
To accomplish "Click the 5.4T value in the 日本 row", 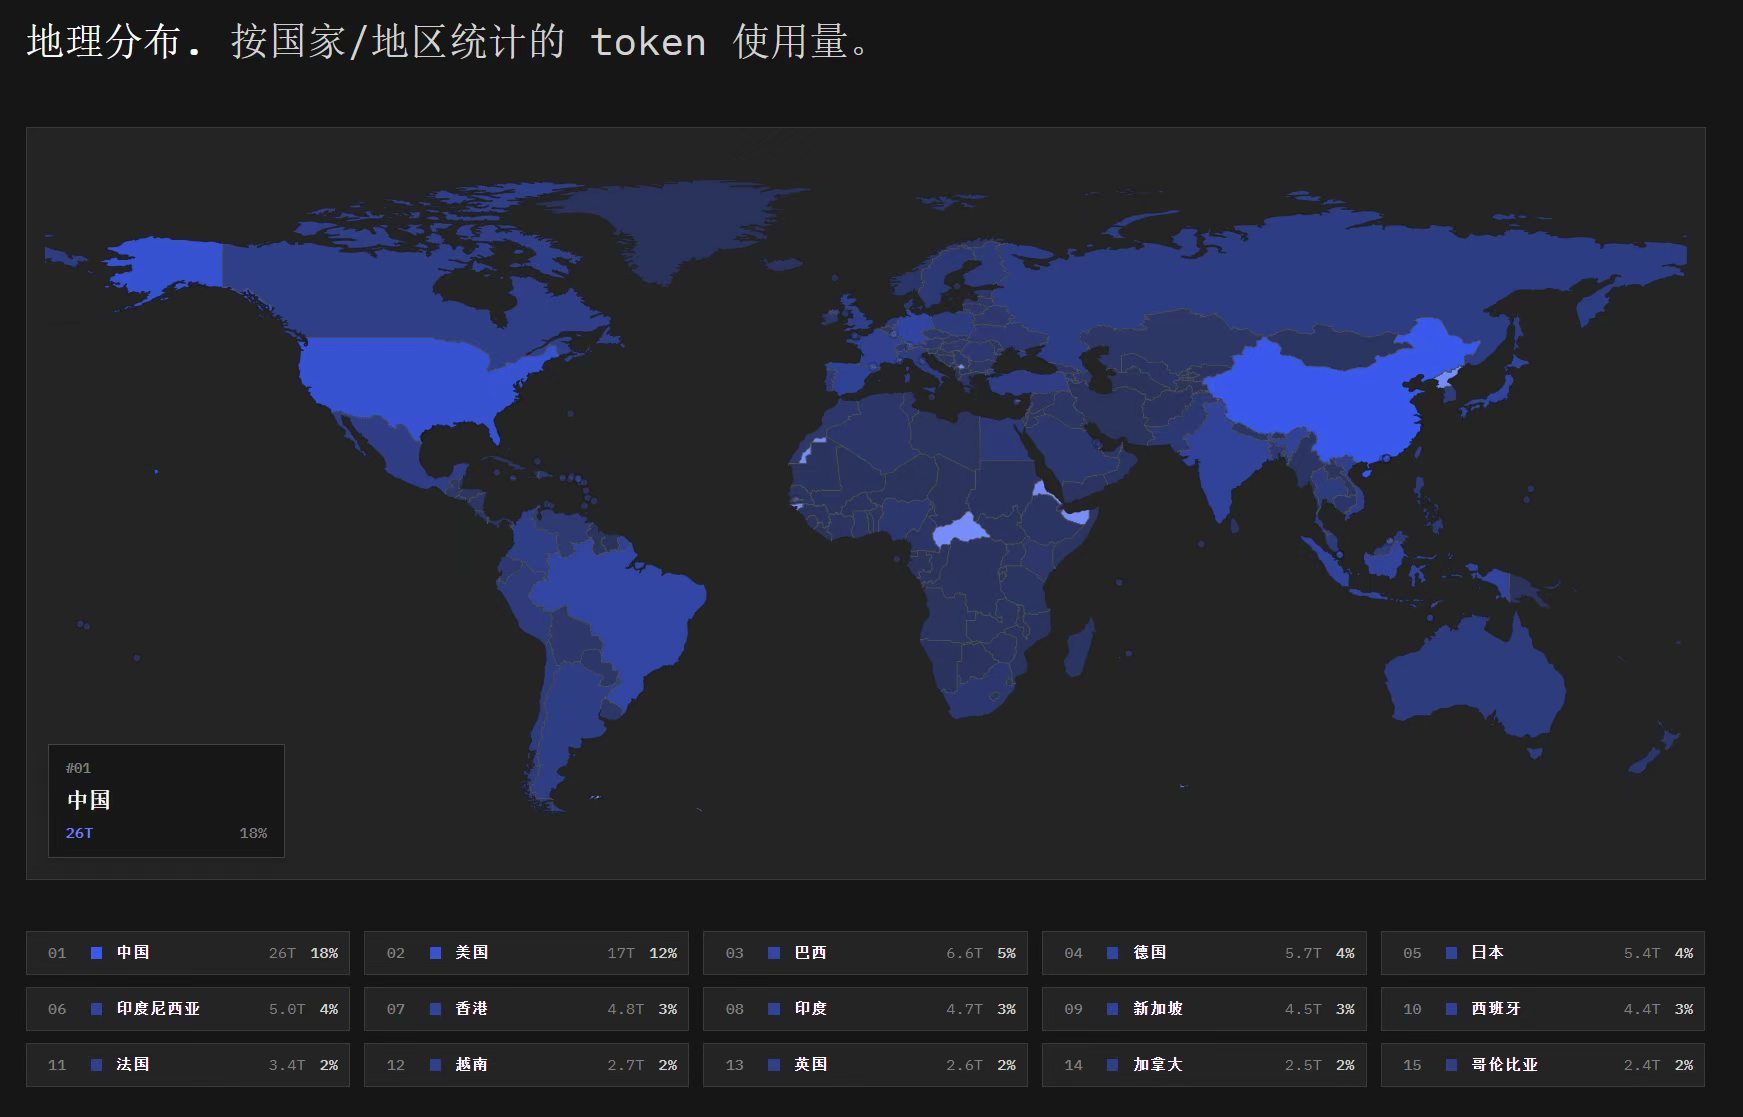I will 1642,953.
